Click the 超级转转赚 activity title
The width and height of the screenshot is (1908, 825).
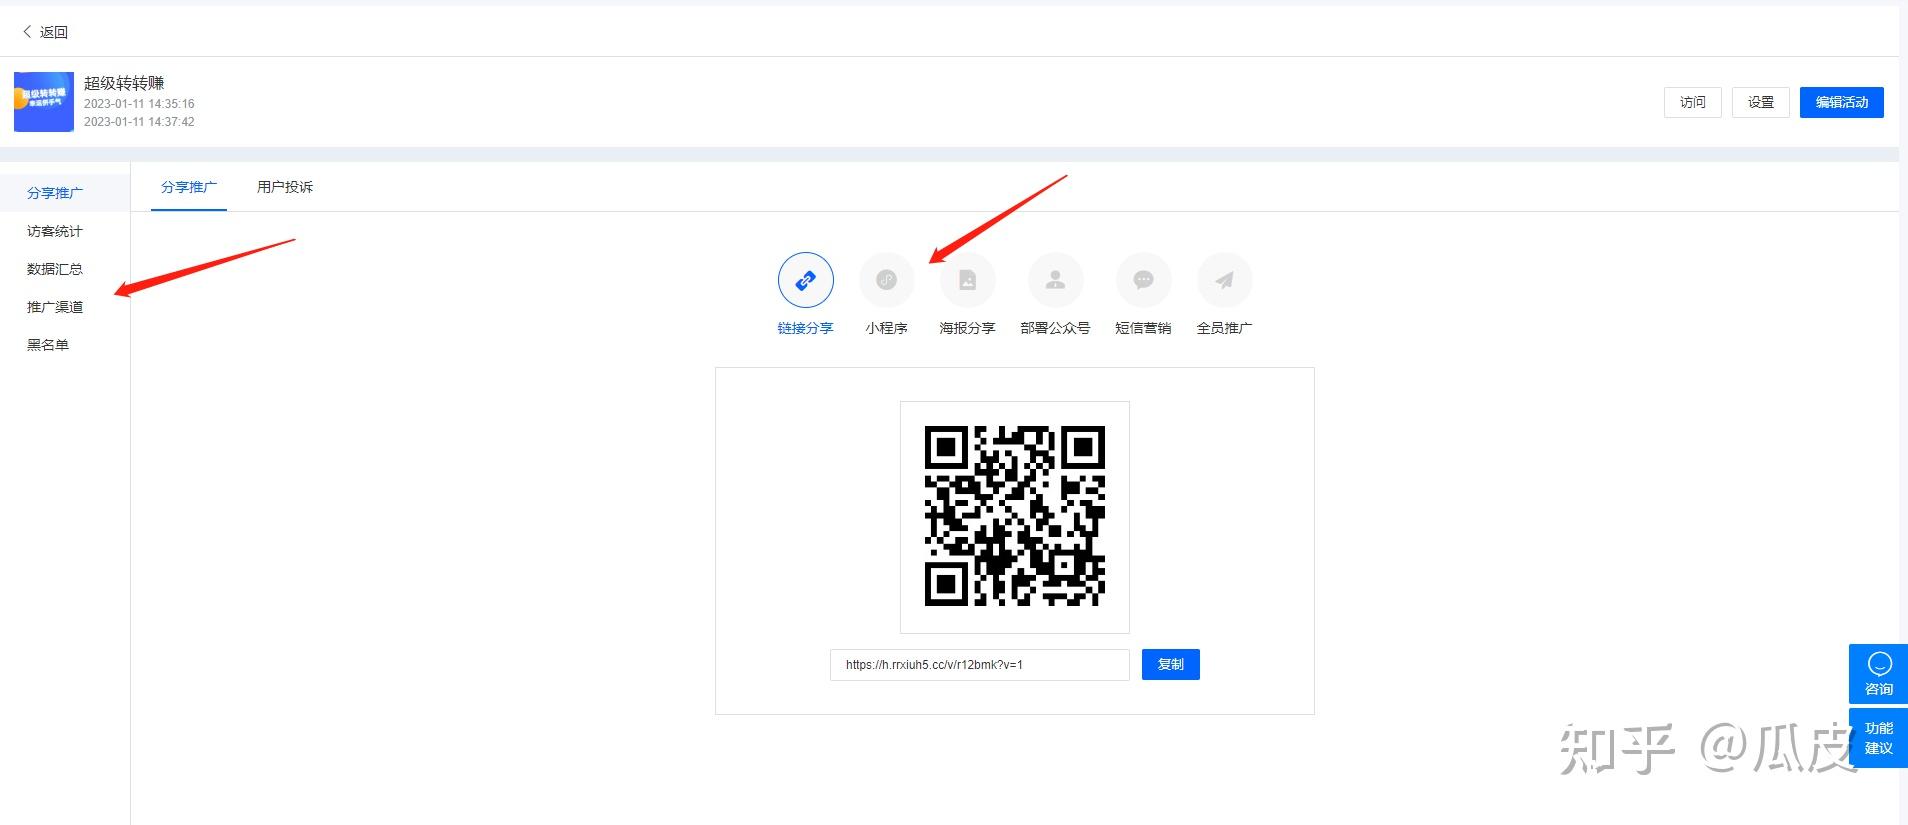tap(124, 83)
